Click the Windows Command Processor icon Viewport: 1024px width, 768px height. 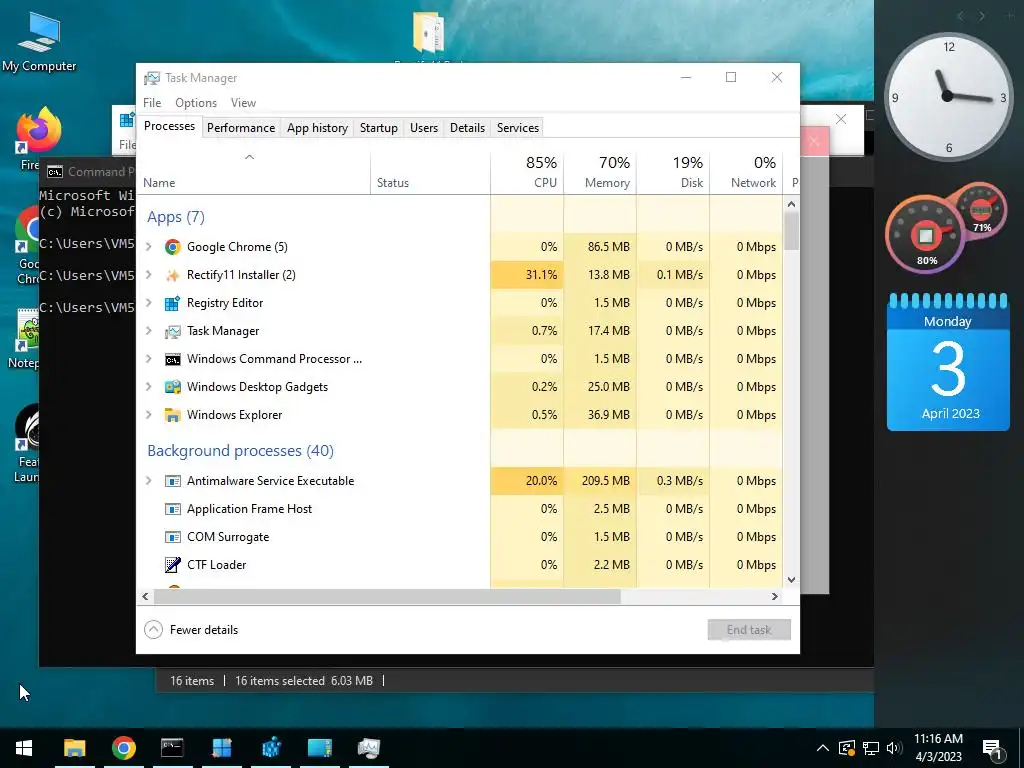click(x=172, y=359)
